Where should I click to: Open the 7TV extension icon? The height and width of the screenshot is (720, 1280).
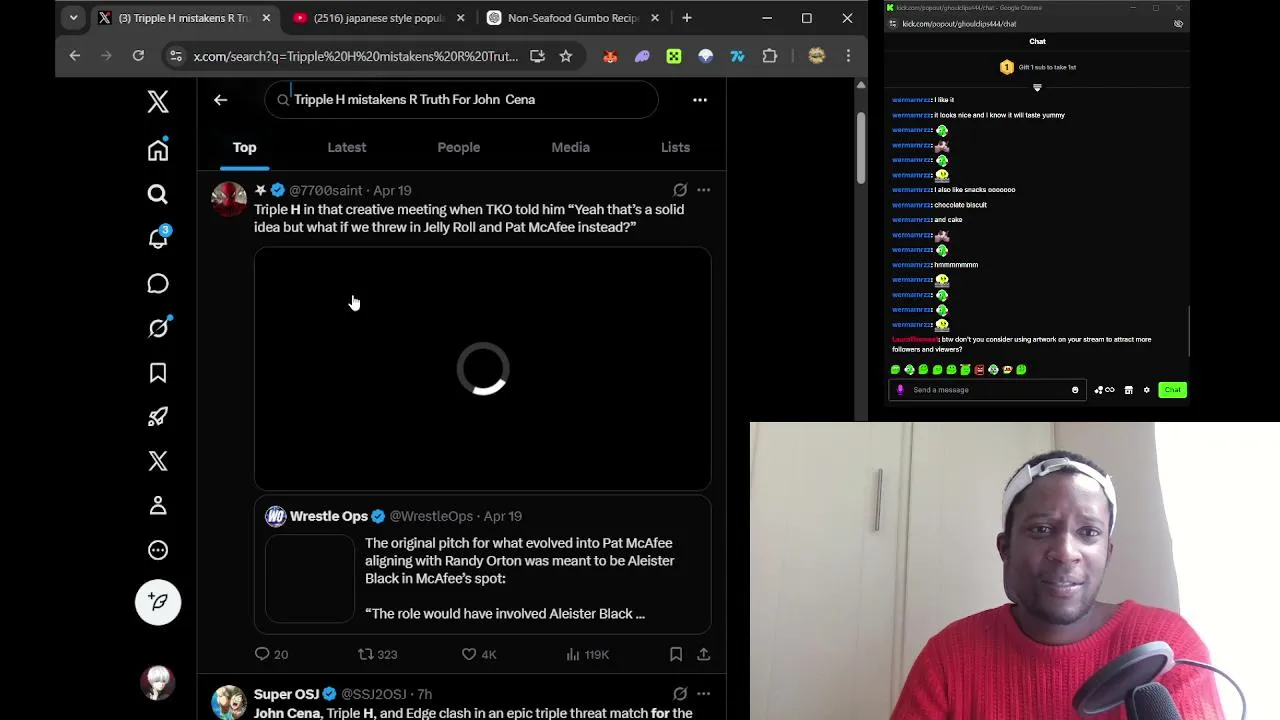(x=738, y=56)
